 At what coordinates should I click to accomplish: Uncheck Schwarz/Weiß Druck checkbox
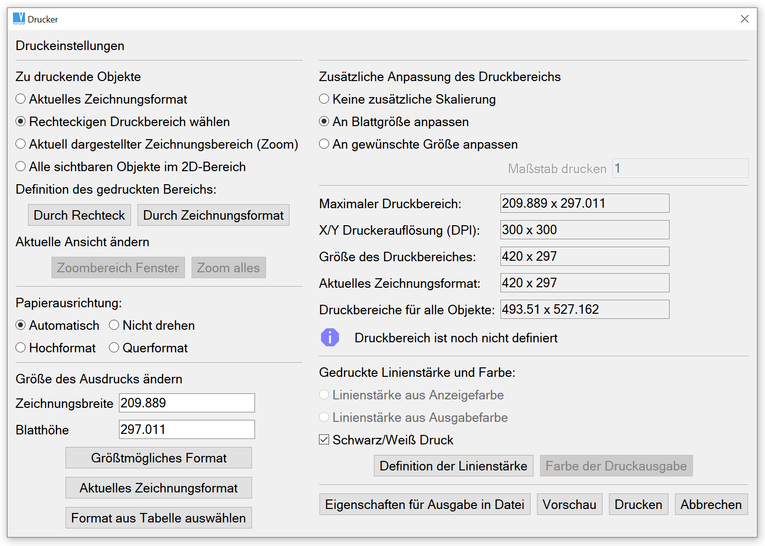324,440
